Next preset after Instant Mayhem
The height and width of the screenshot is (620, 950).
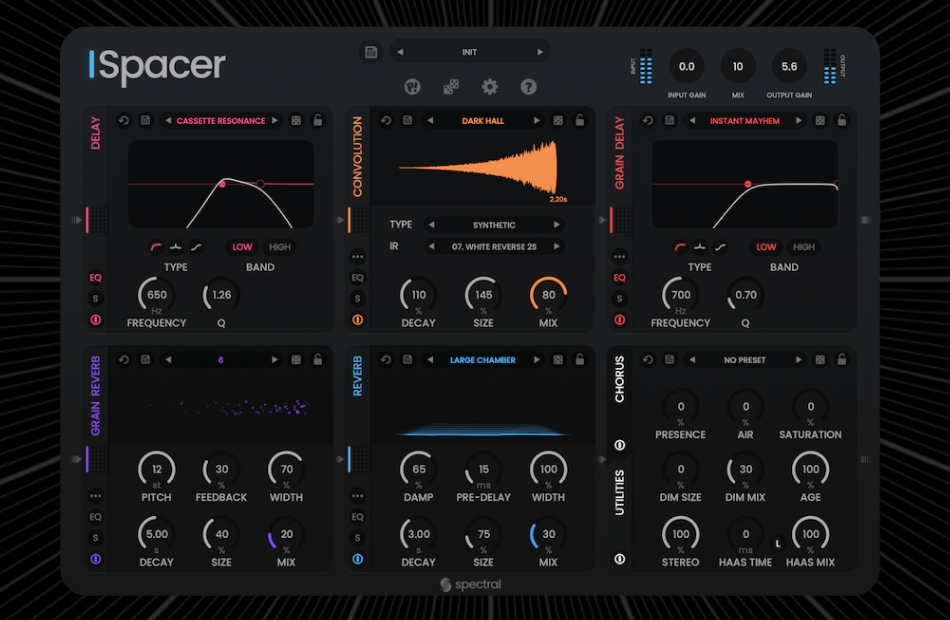coord(799,121)
